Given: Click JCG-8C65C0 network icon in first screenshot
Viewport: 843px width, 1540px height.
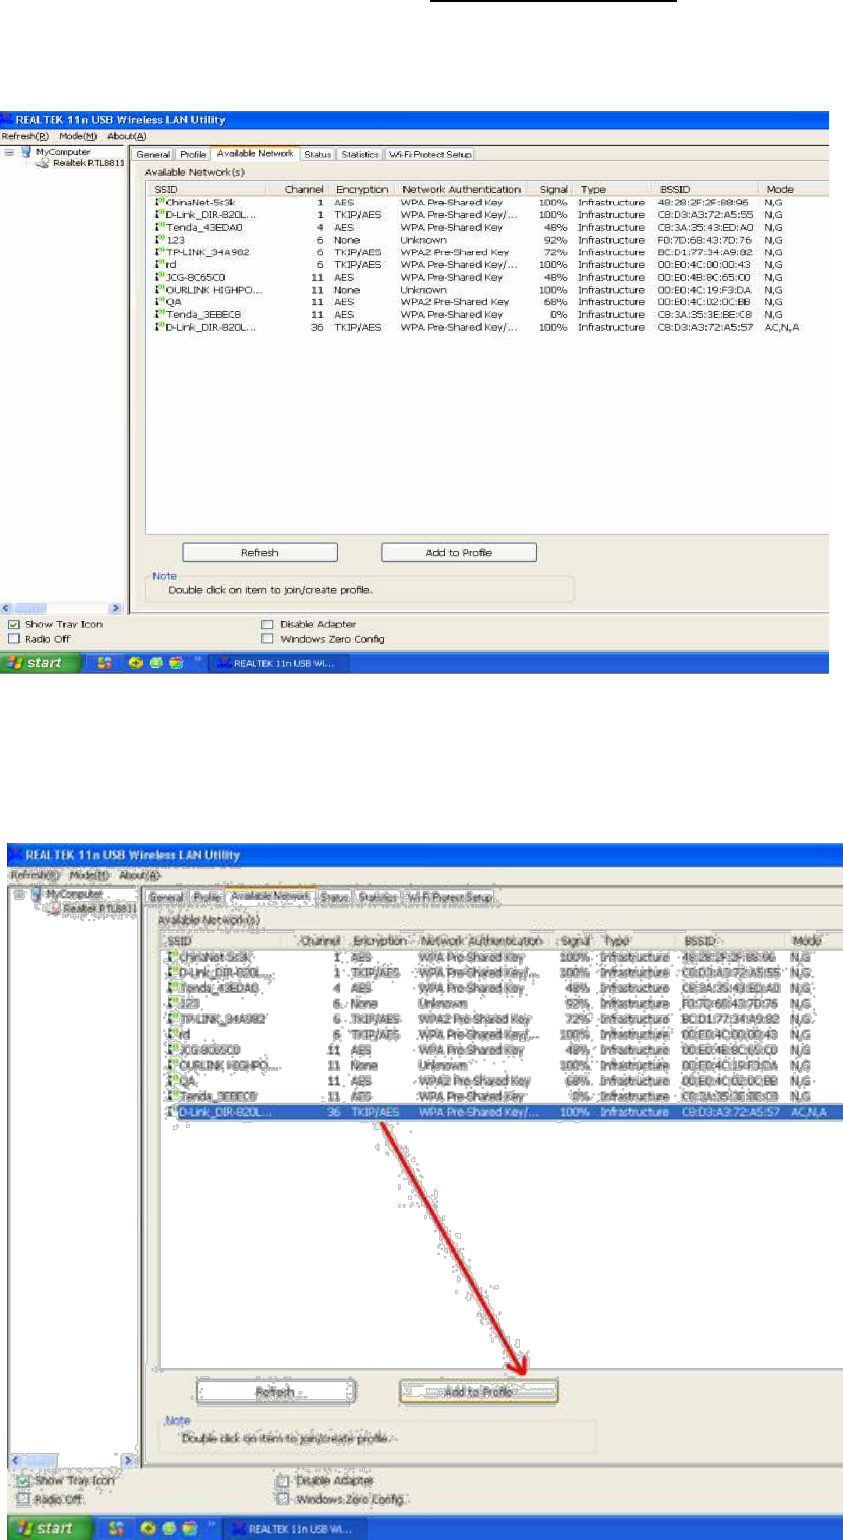Looking at the screenshot, I should tap(160, 277).
